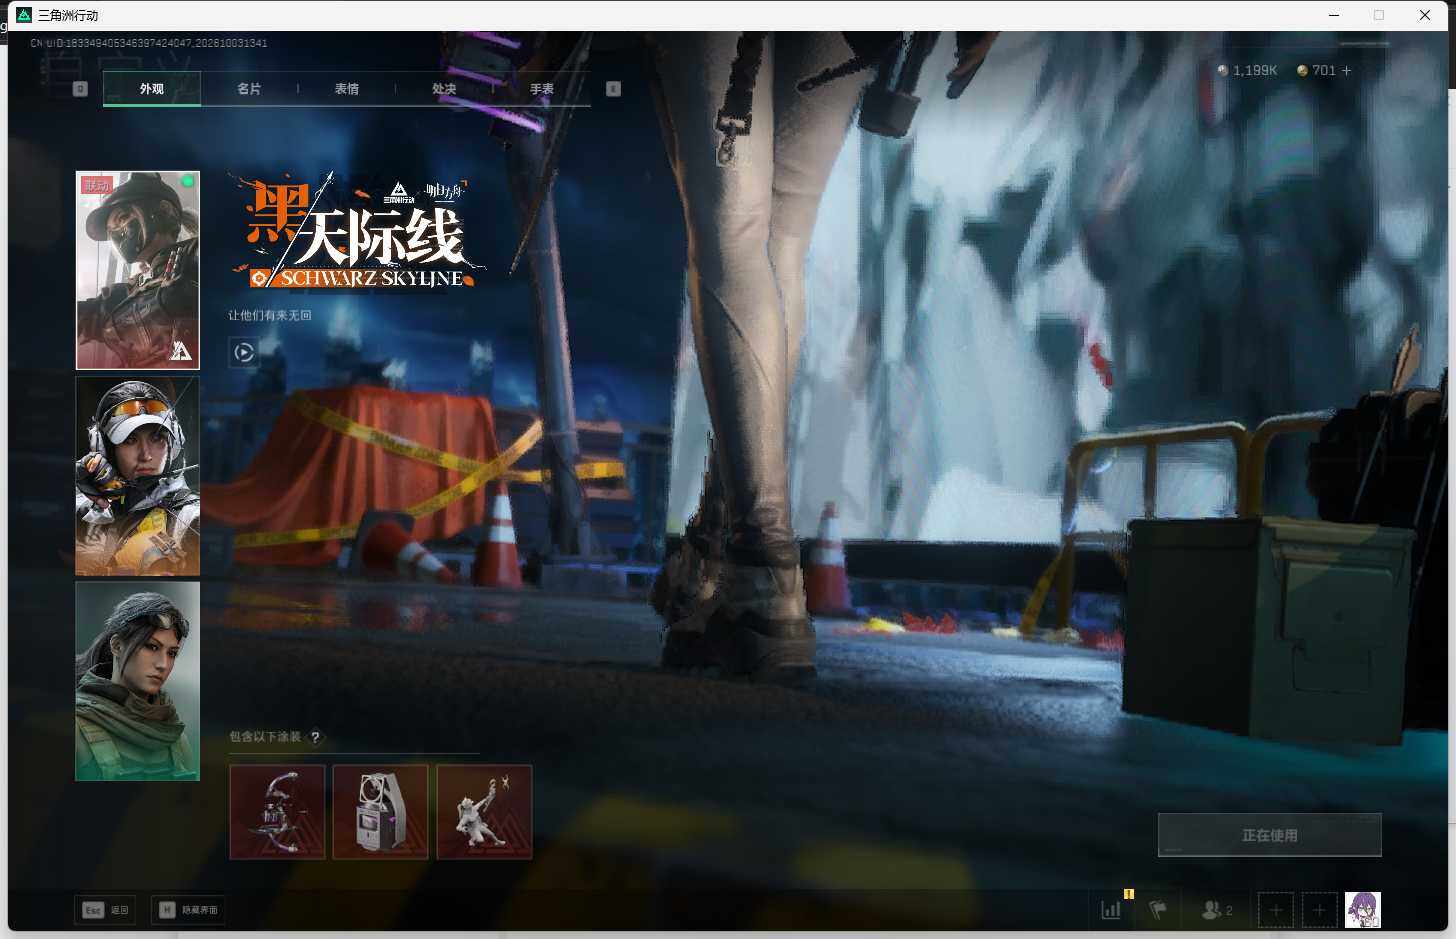1456x939 pixels.
Task: Switch to the 表情 tab
Action: [347, 89]
